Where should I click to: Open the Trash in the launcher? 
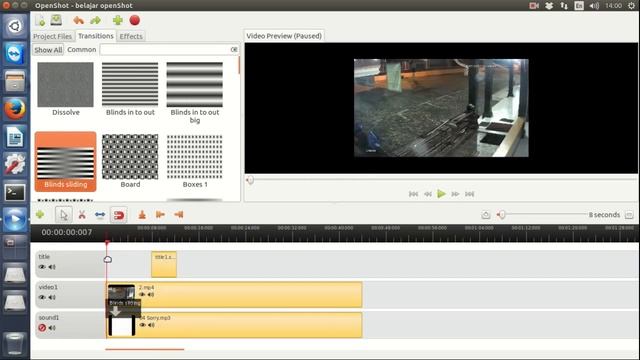[15, 343]
